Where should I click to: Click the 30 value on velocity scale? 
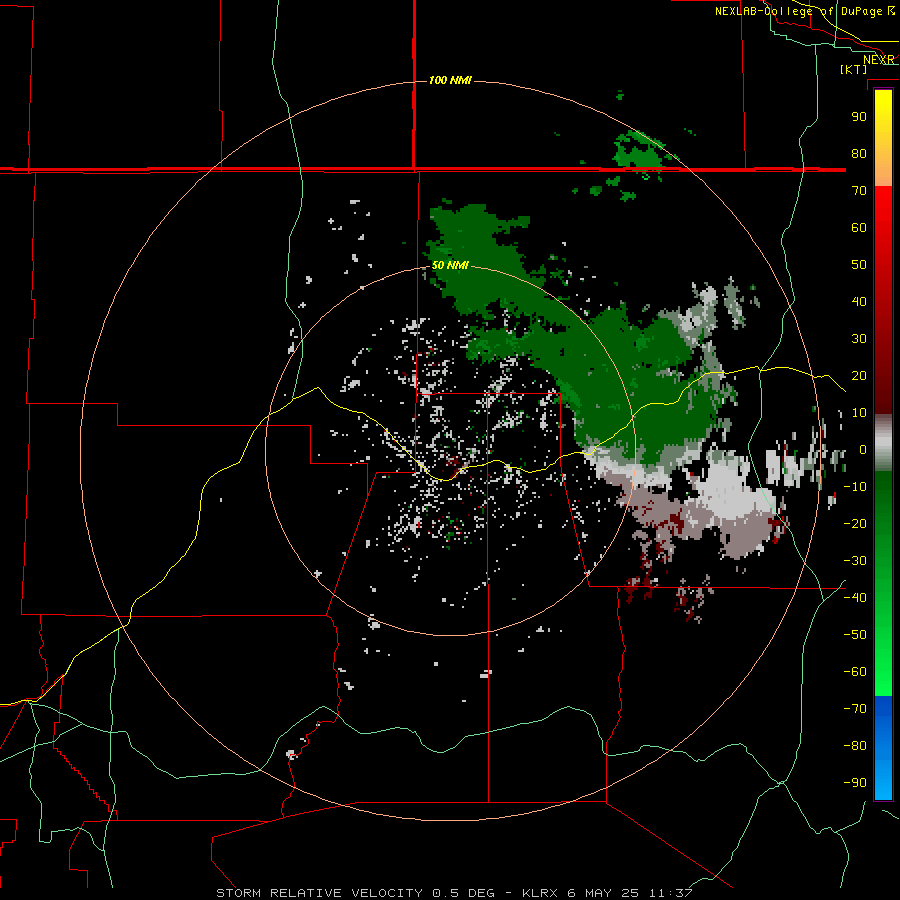coord(859,339)
